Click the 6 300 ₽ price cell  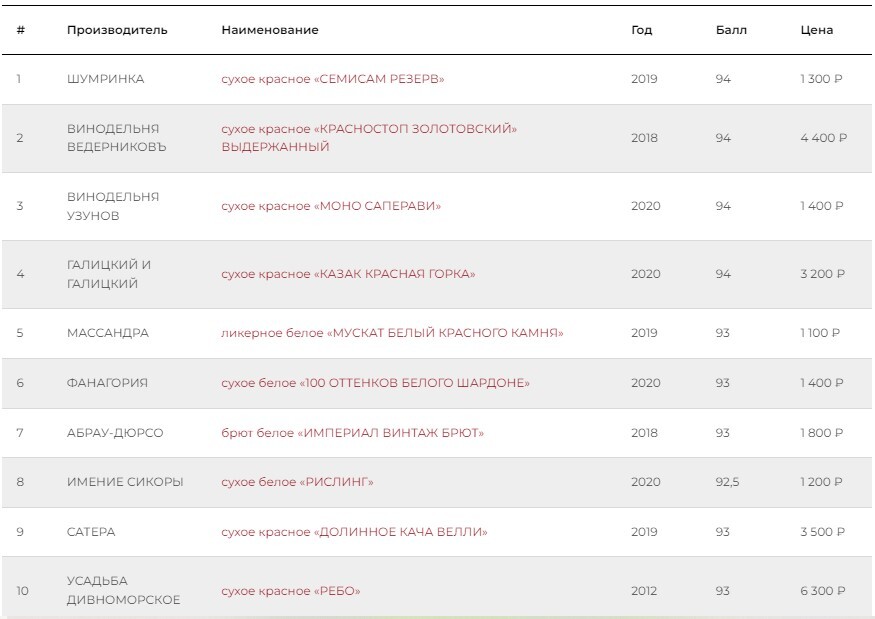823,591
